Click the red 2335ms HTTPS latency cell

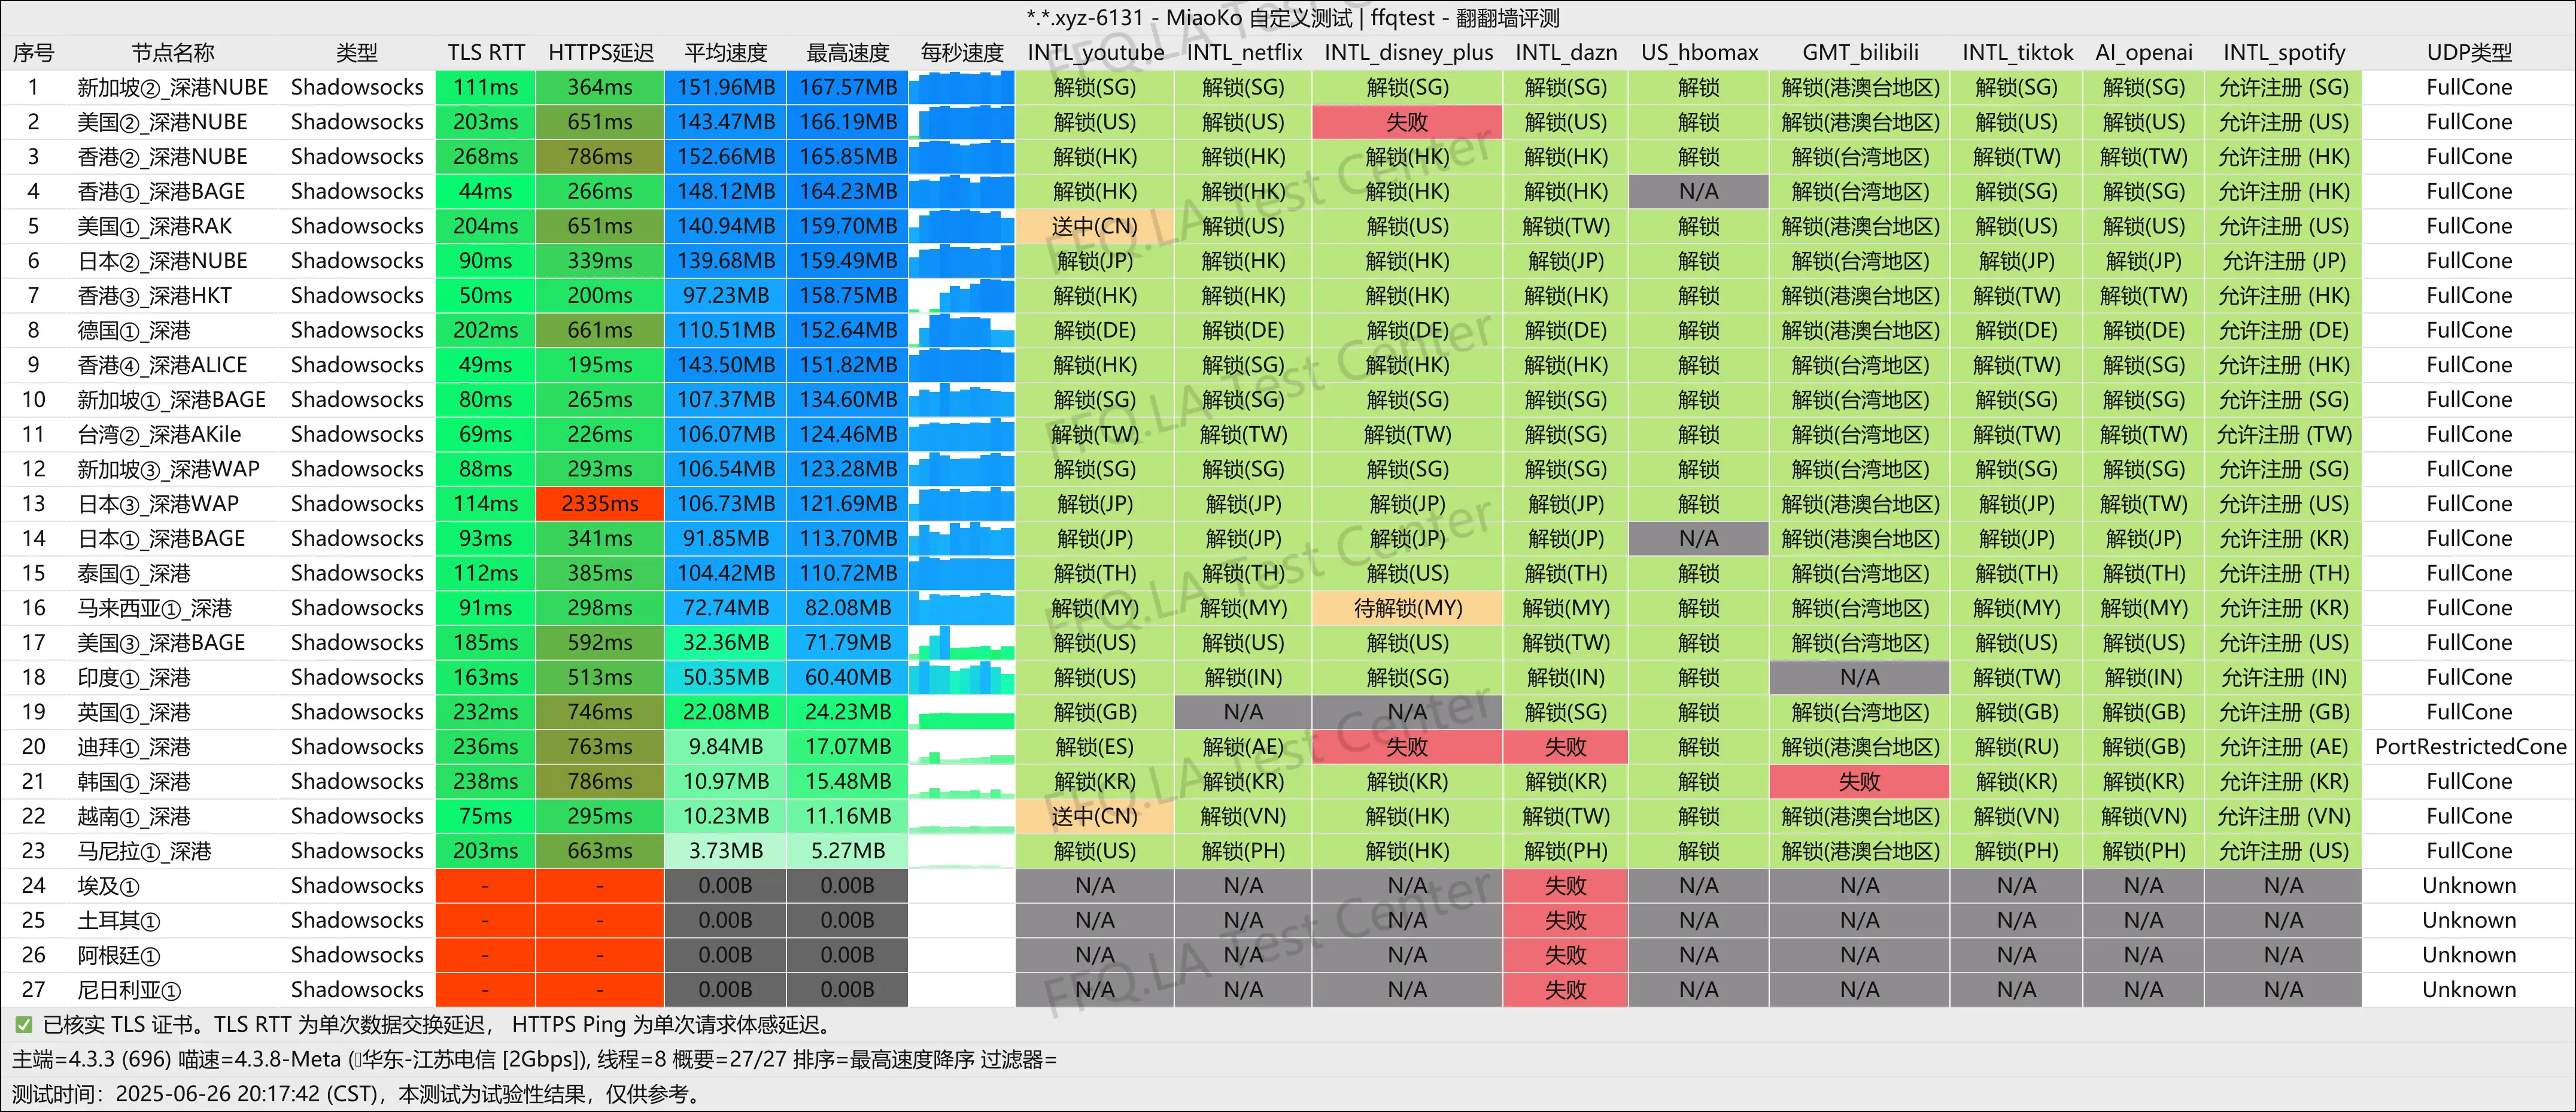coord(600,504)
